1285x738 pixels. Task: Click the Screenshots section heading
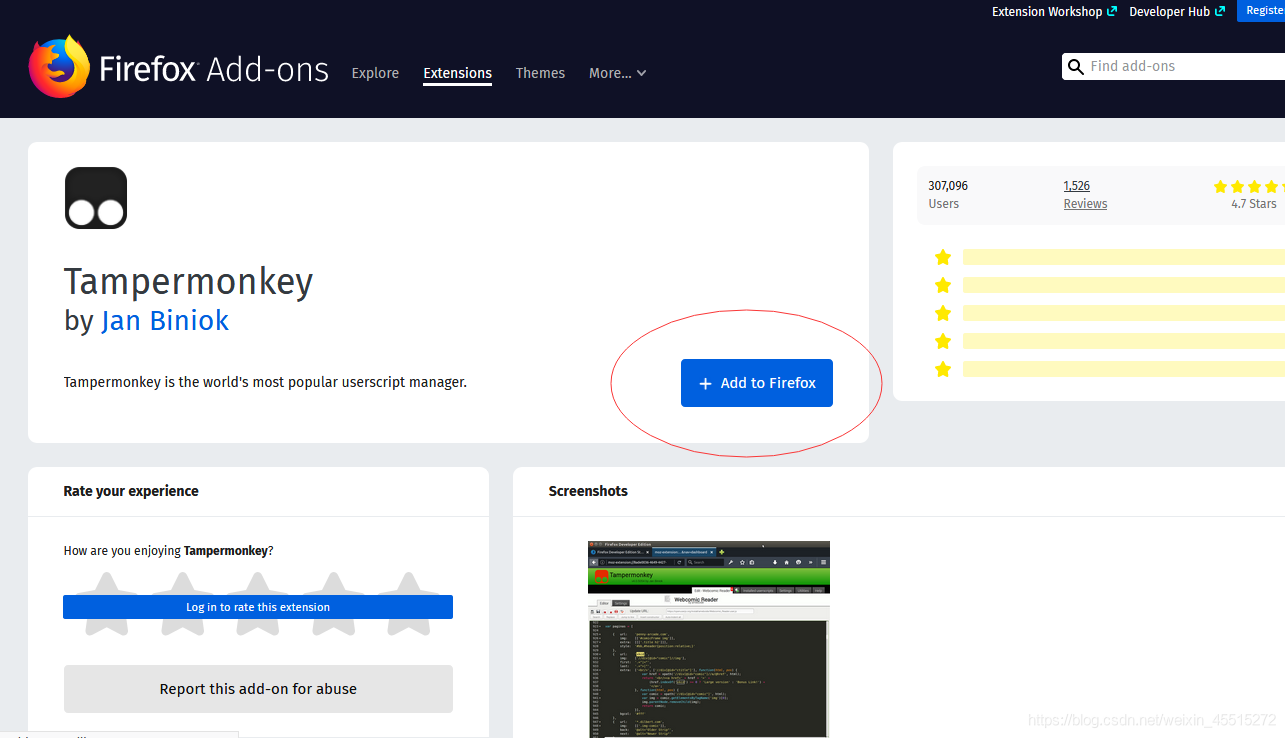[x=588, y=491]
